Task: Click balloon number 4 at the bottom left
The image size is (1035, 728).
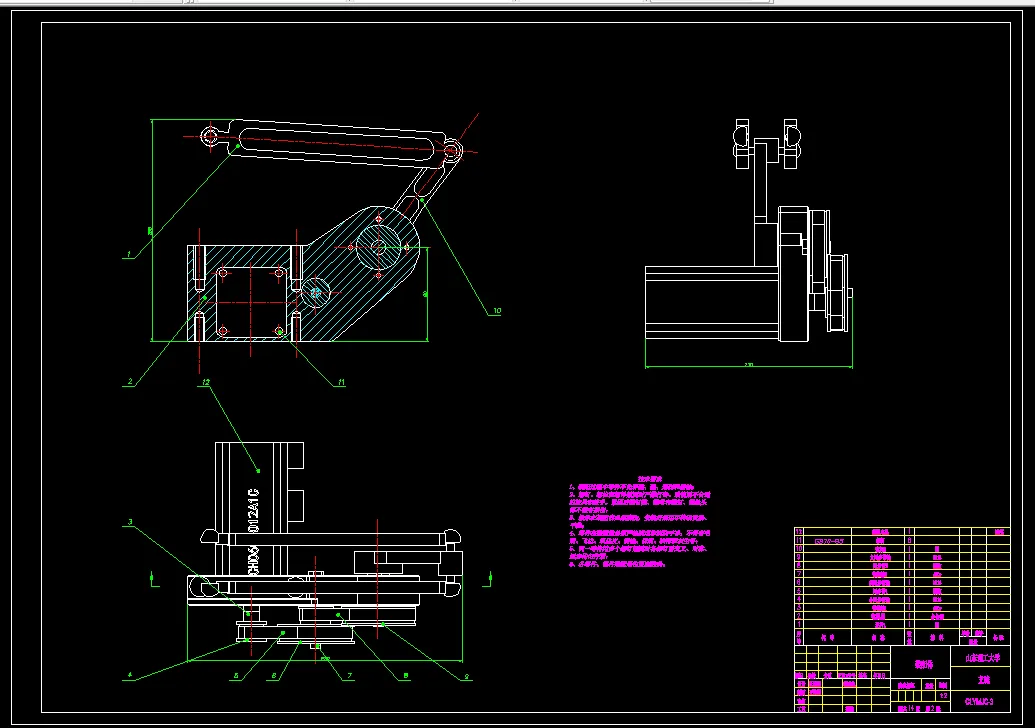Action: (130, 675)
